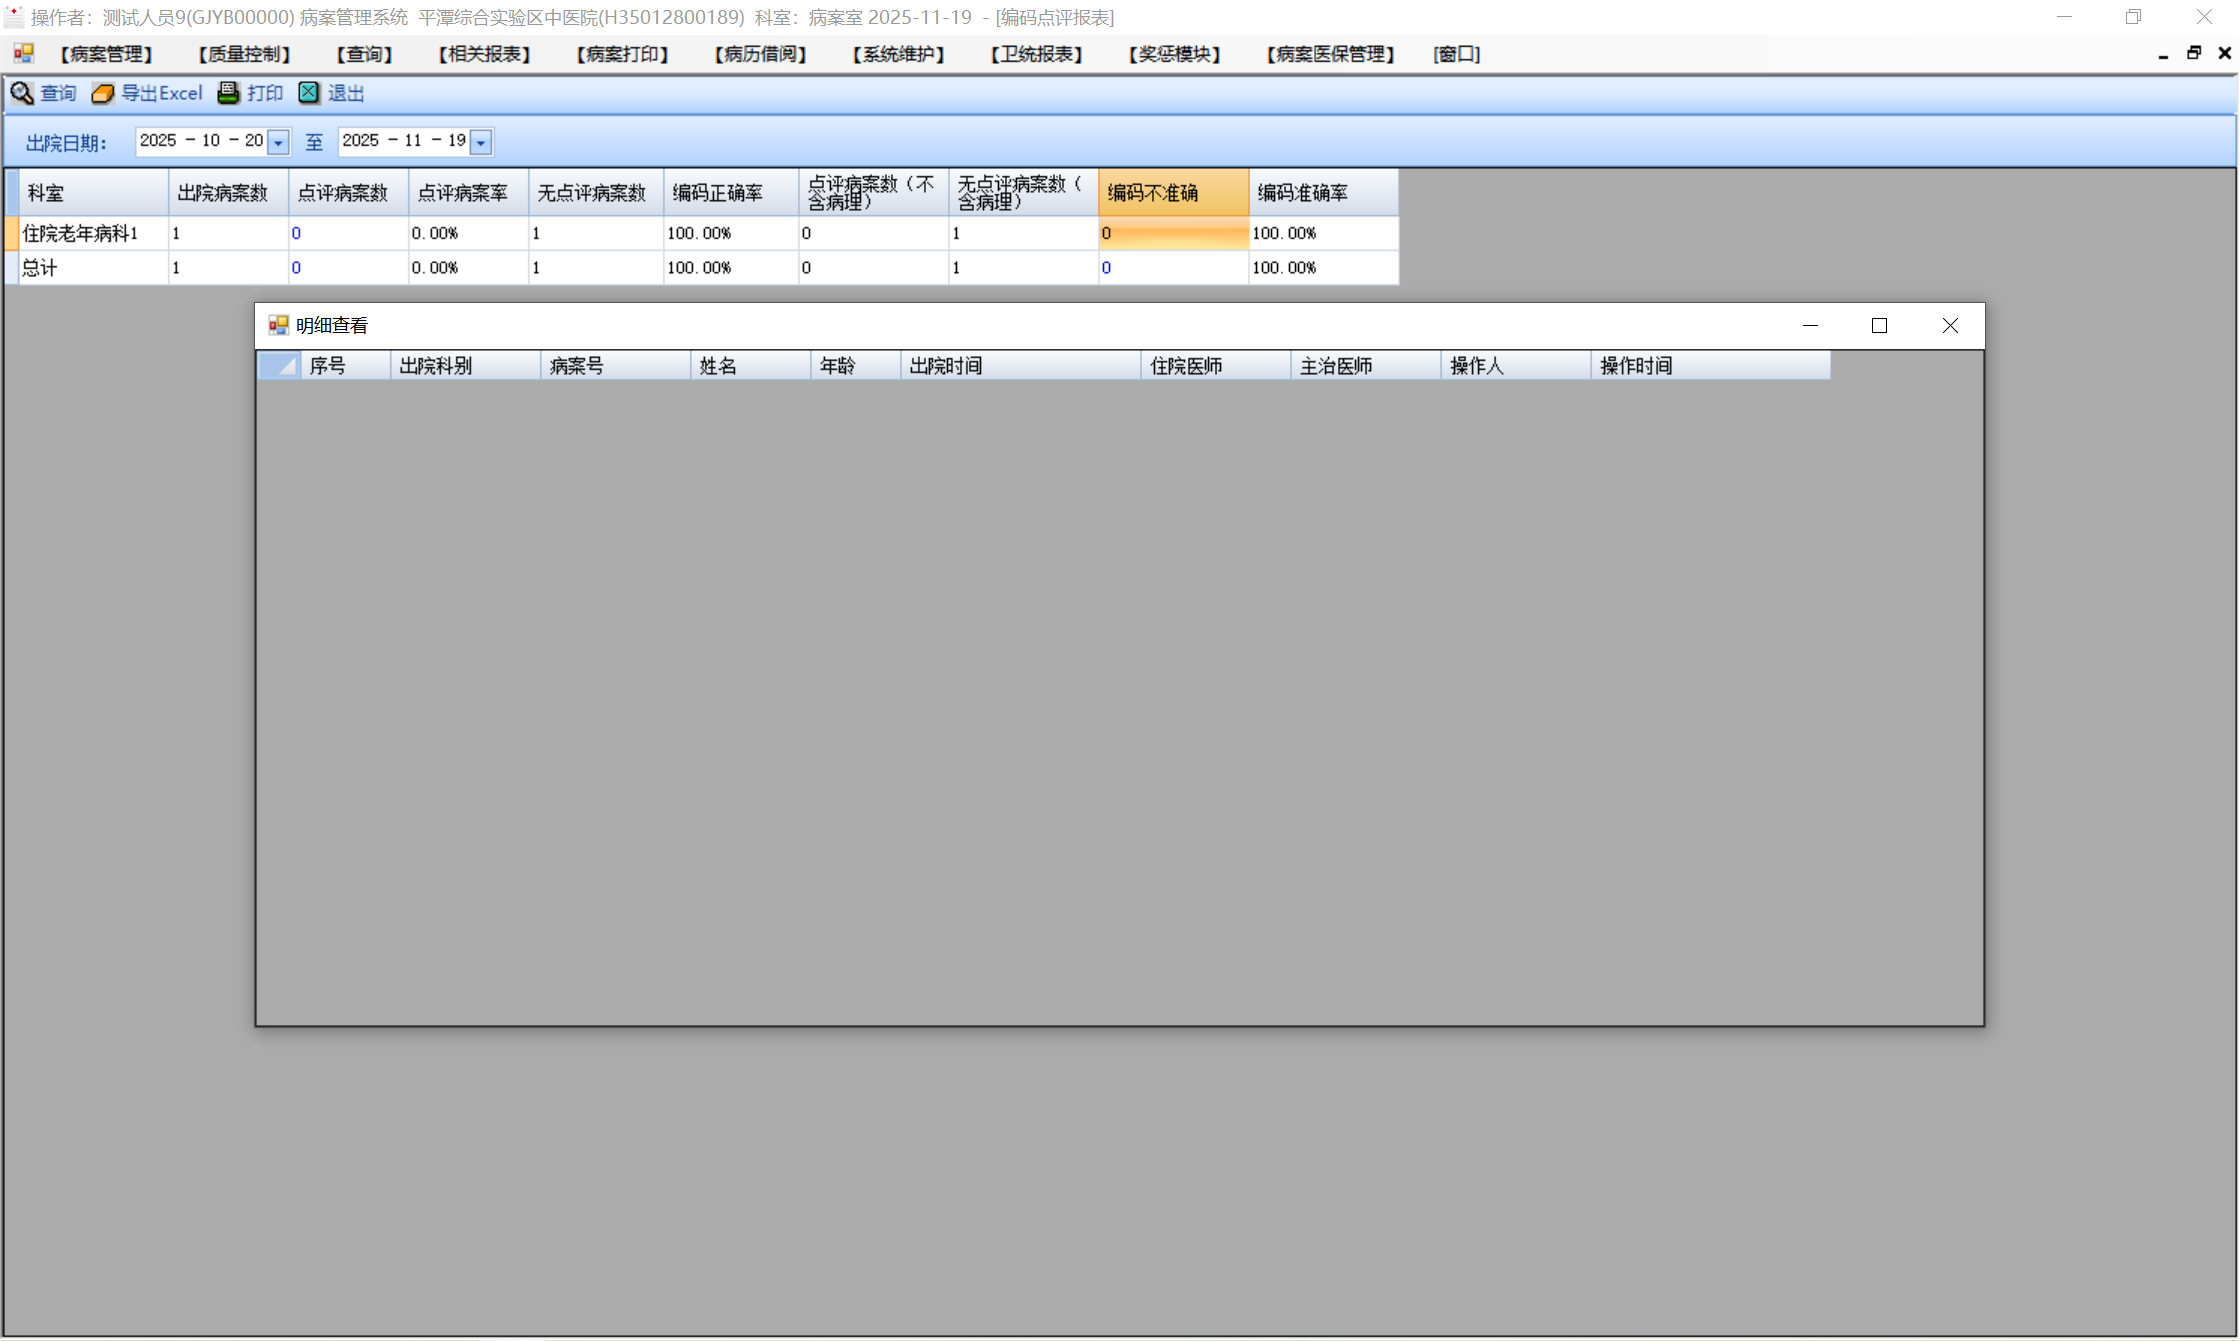Click the magnifier Query icon

(x=22, y=93)
